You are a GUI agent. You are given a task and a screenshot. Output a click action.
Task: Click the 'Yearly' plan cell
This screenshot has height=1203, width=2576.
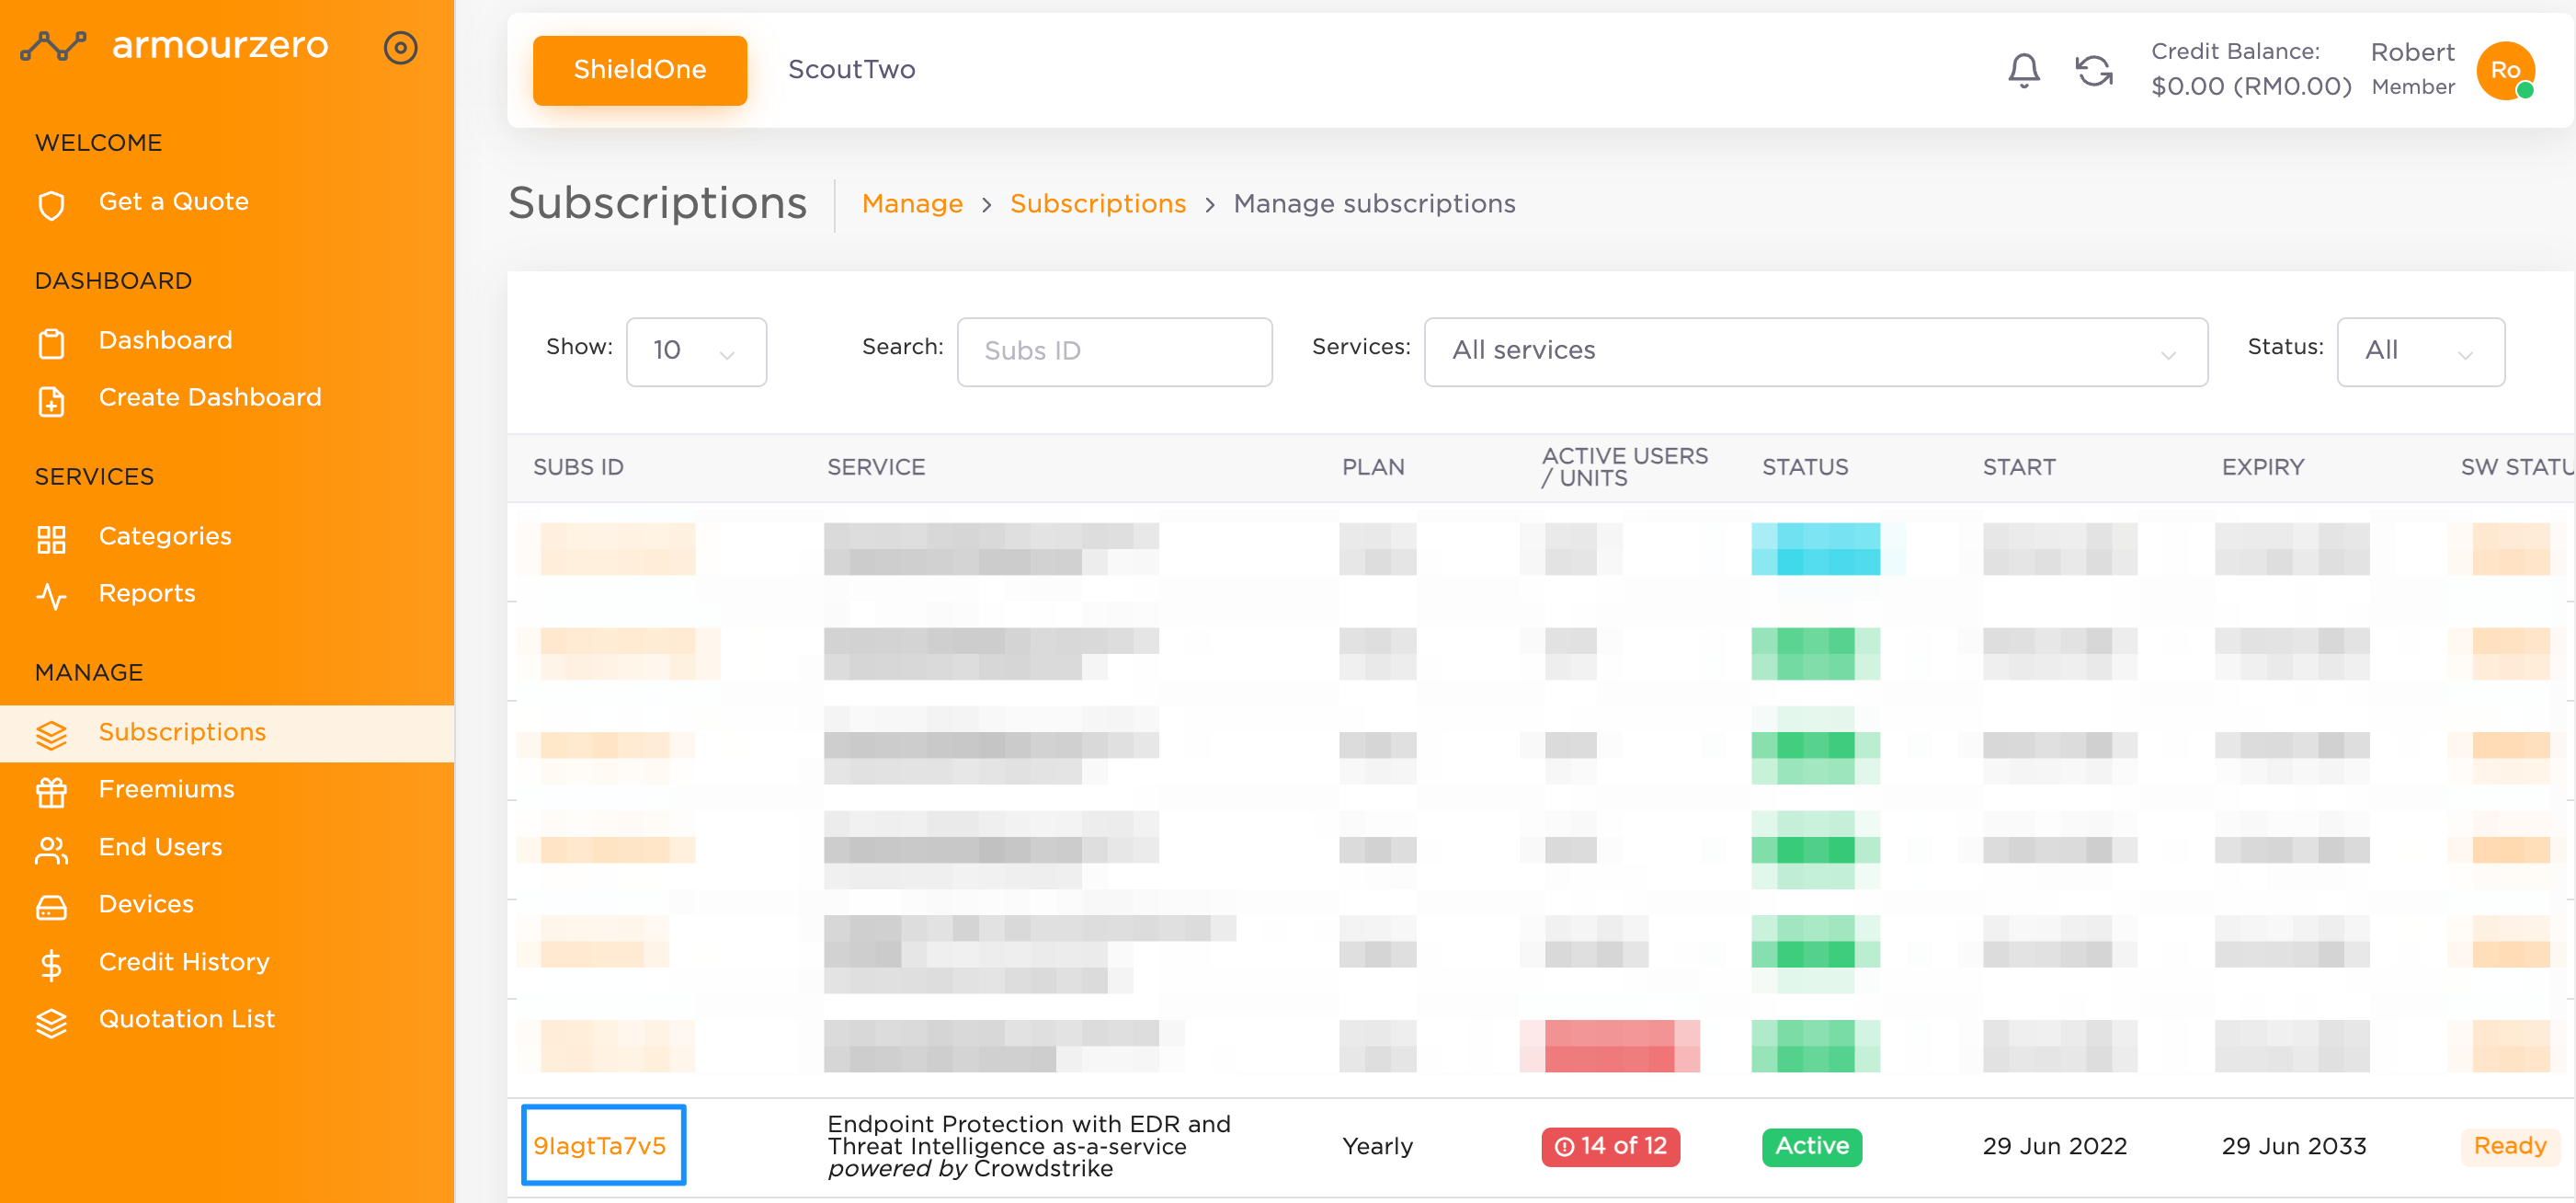tap(1377, 1146)
